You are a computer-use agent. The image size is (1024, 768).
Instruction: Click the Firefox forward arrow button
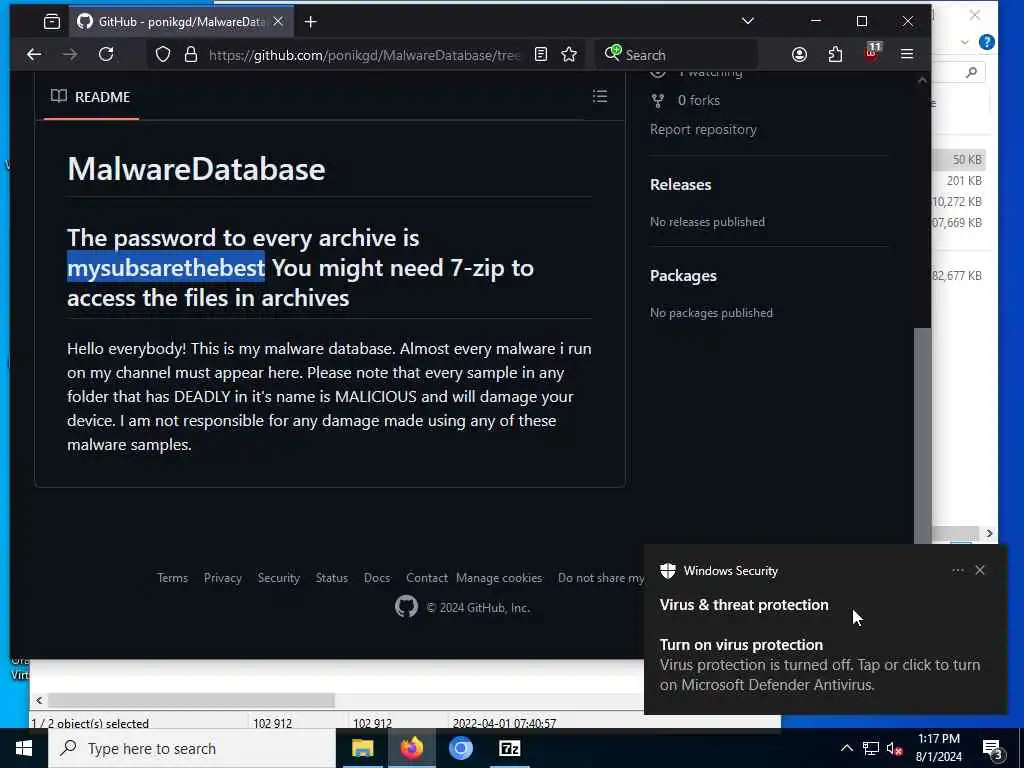click(x=70, y=55)
